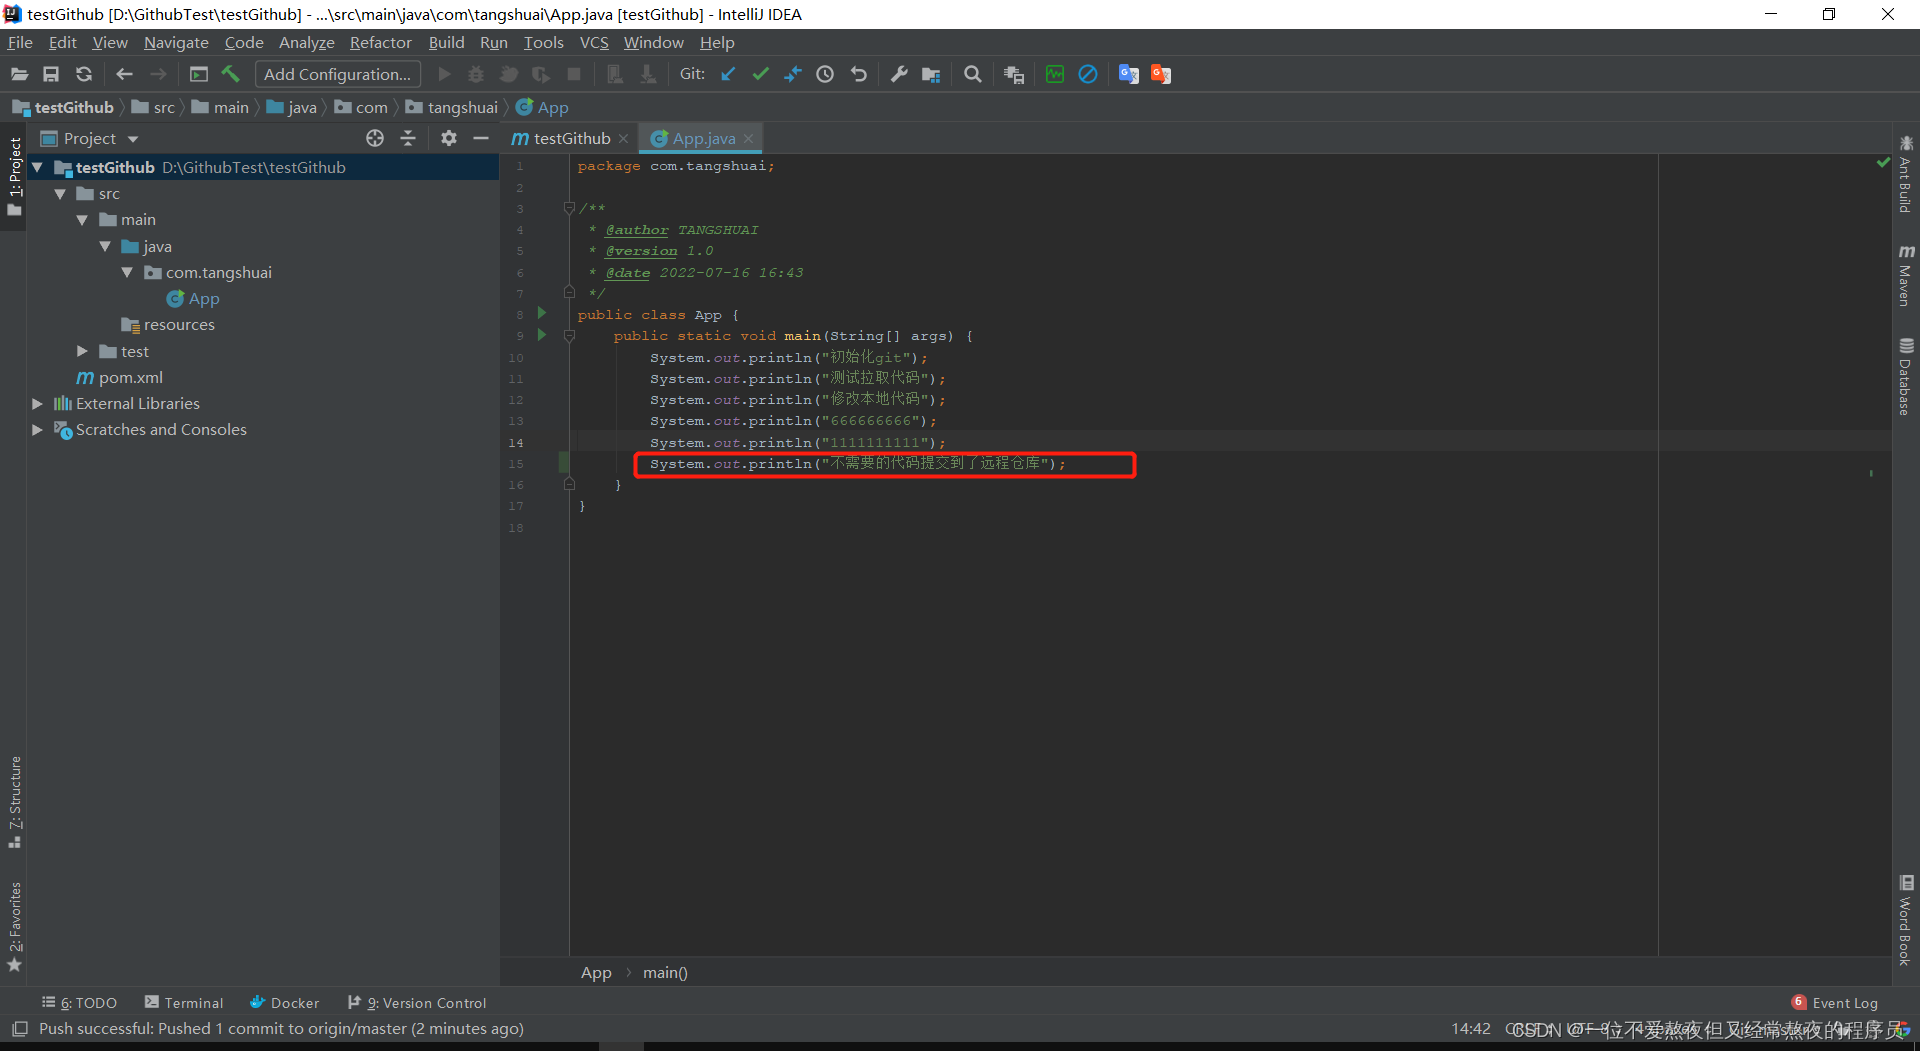The height and width of the screenshot is (1051, 1920).
Task: Click the blue Translate icon
Action: click(1129, 74)
